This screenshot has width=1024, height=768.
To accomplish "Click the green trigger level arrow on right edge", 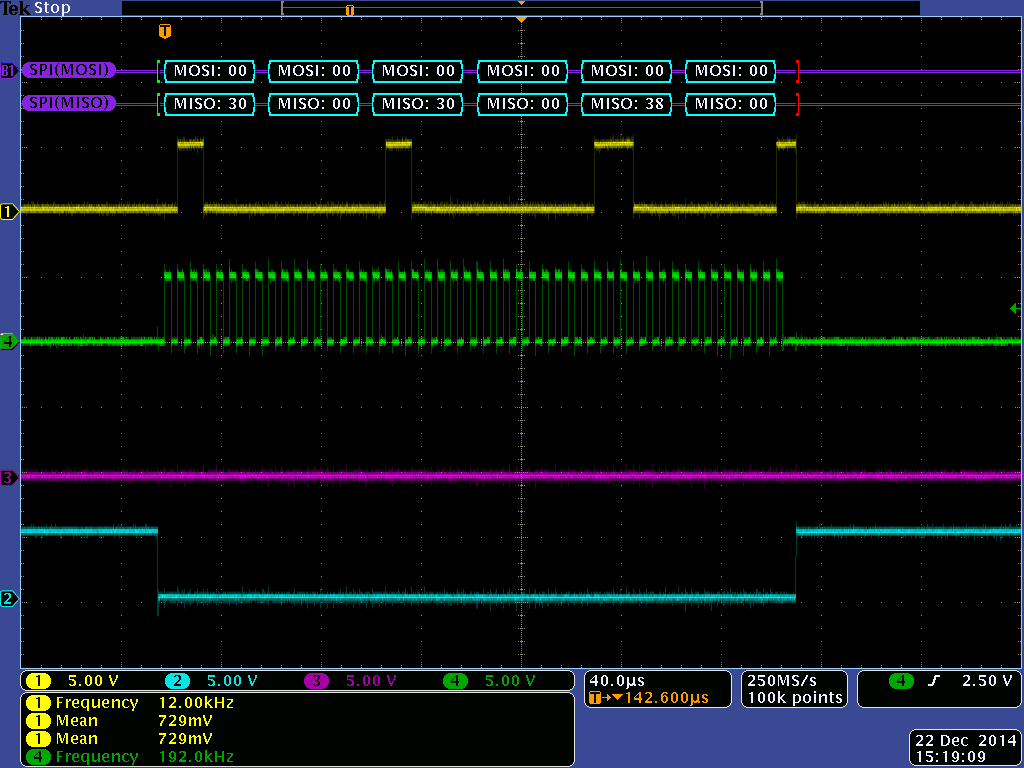I will 1016,308.
